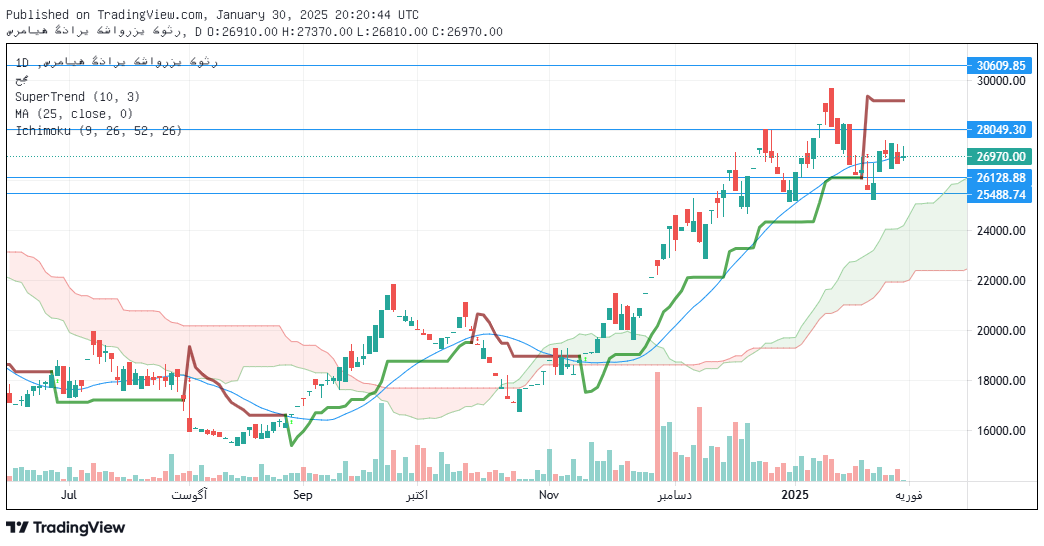Click the Jul label on time axis
1044x546 pixels.
(x=69, y=495)
